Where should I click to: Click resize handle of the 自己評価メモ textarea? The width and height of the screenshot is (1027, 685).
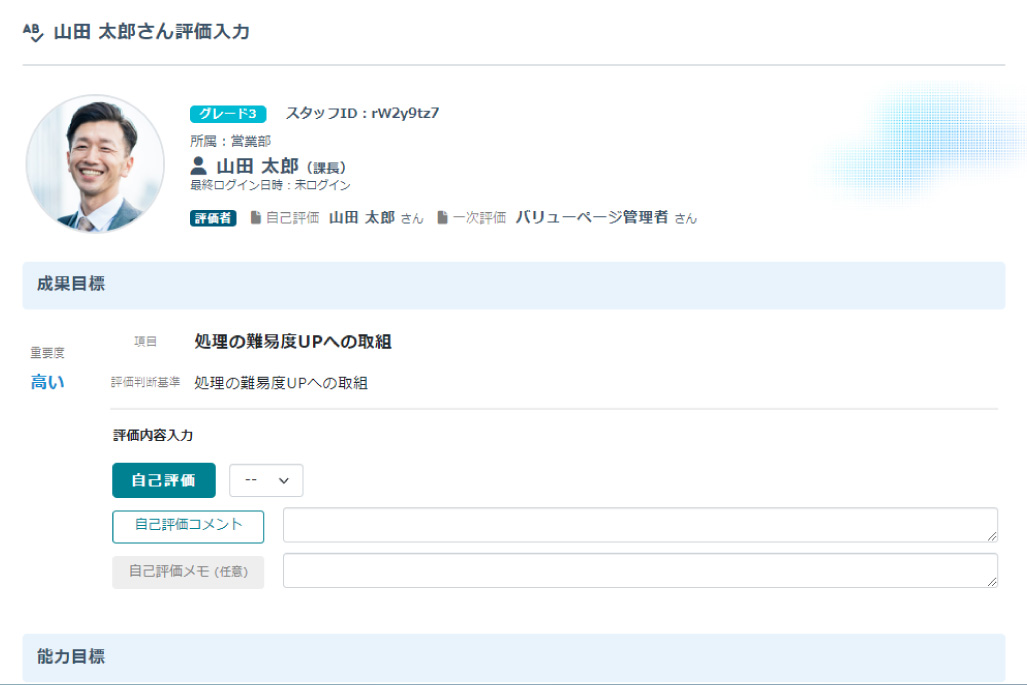point(992,582)
